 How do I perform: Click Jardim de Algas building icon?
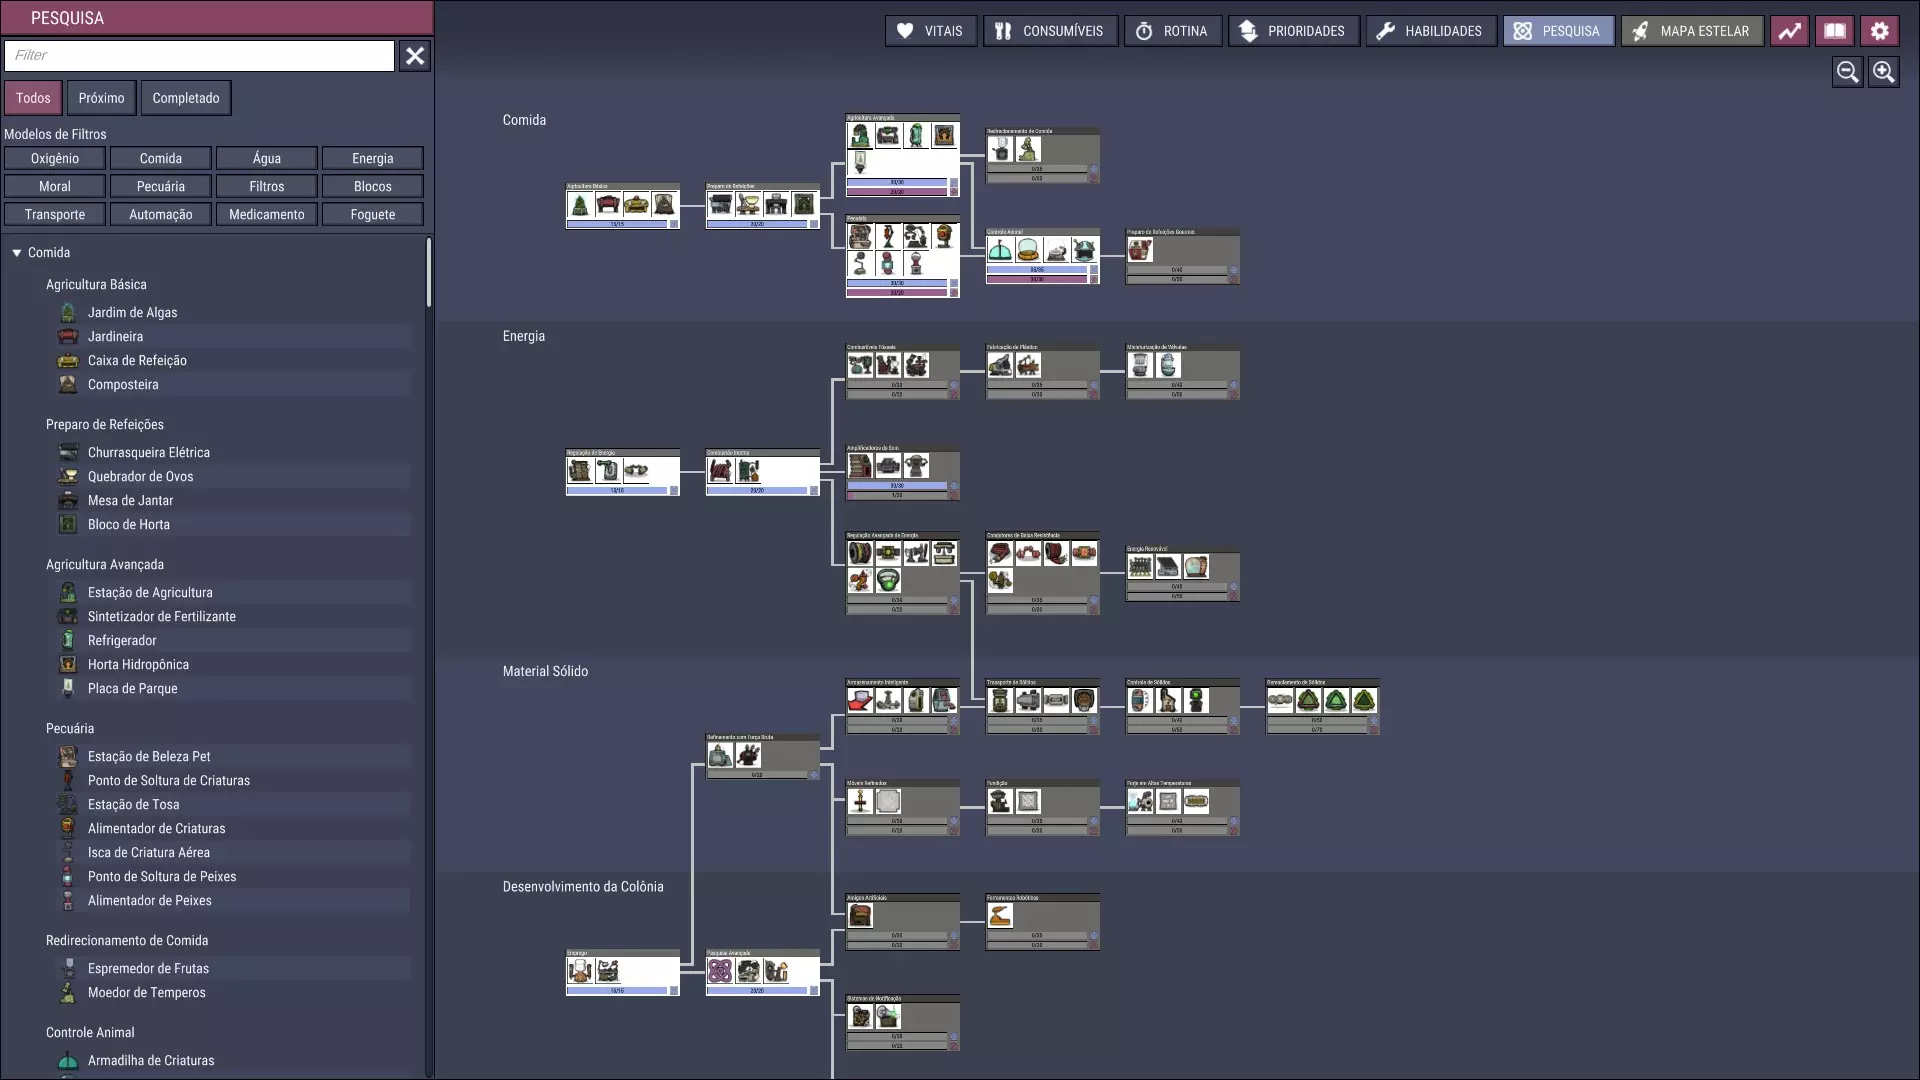pyautogui.click(x=68, y=313)
